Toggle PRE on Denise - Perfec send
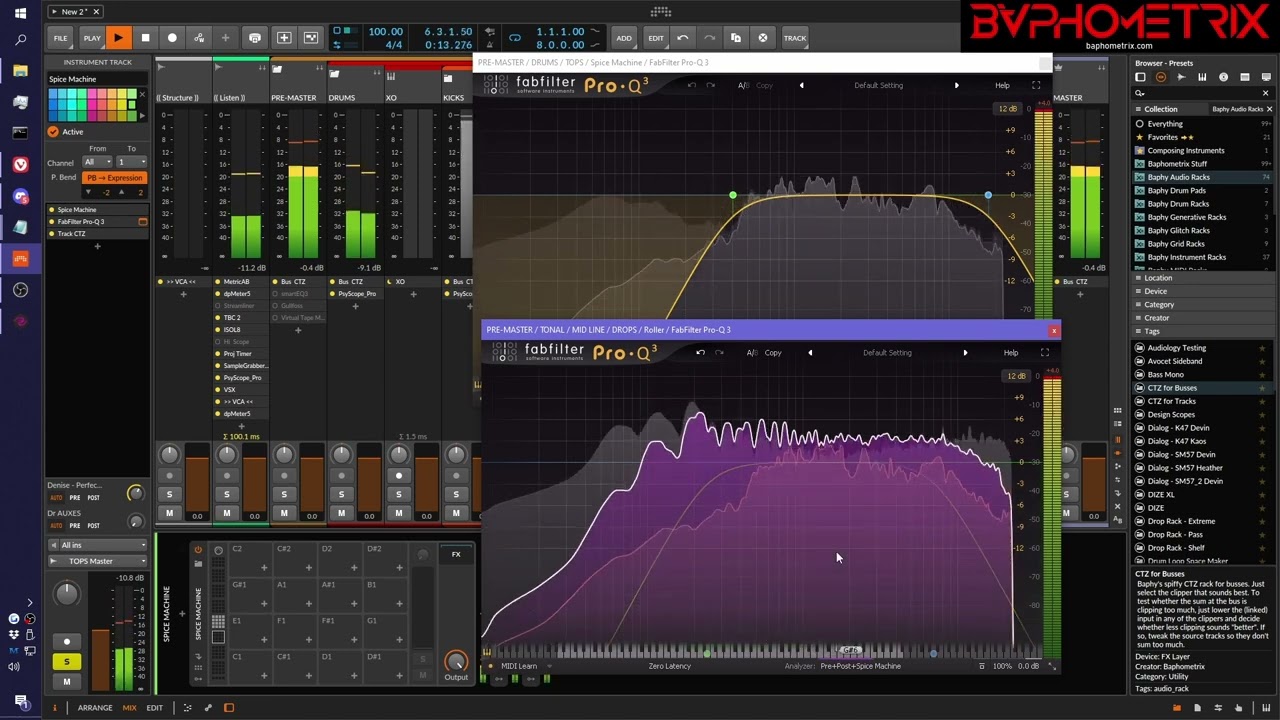1280x720 pixels. tap(75, 498)
